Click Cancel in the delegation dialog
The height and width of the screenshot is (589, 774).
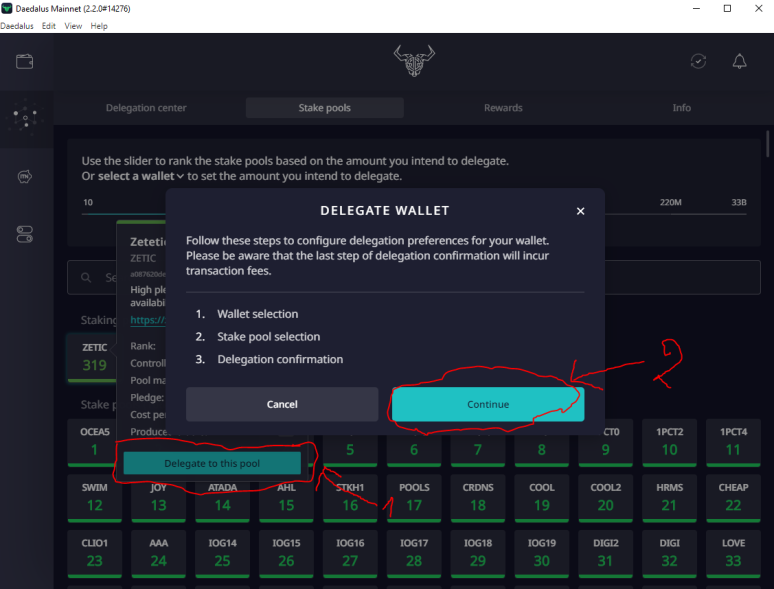click(x=282, y=404)
